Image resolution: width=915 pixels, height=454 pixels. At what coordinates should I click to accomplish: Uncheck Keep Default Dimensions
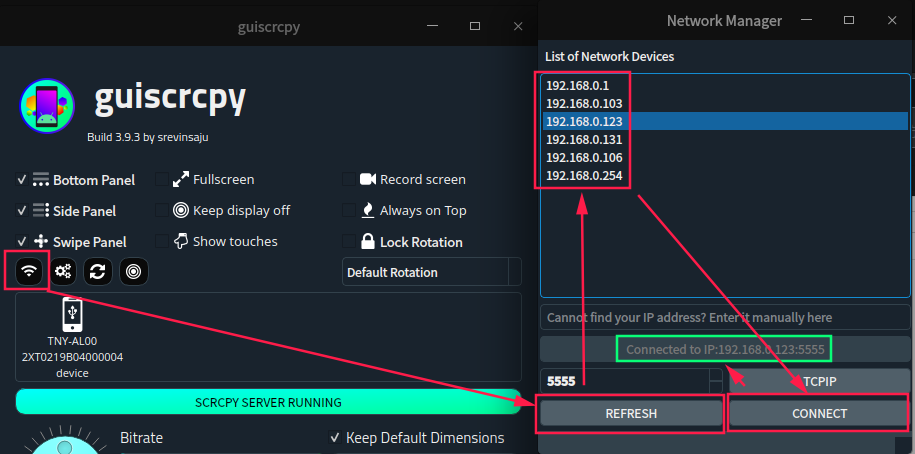pos(335,438)
